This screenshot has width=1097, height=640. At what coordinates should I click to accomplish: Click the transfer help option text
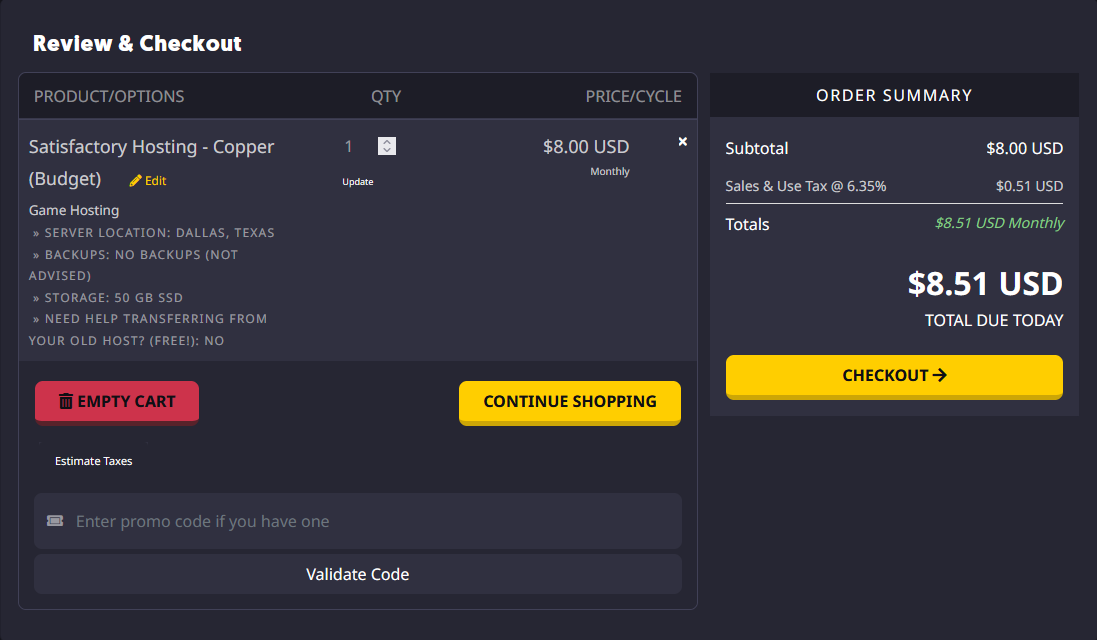click(x=148, y=329)
